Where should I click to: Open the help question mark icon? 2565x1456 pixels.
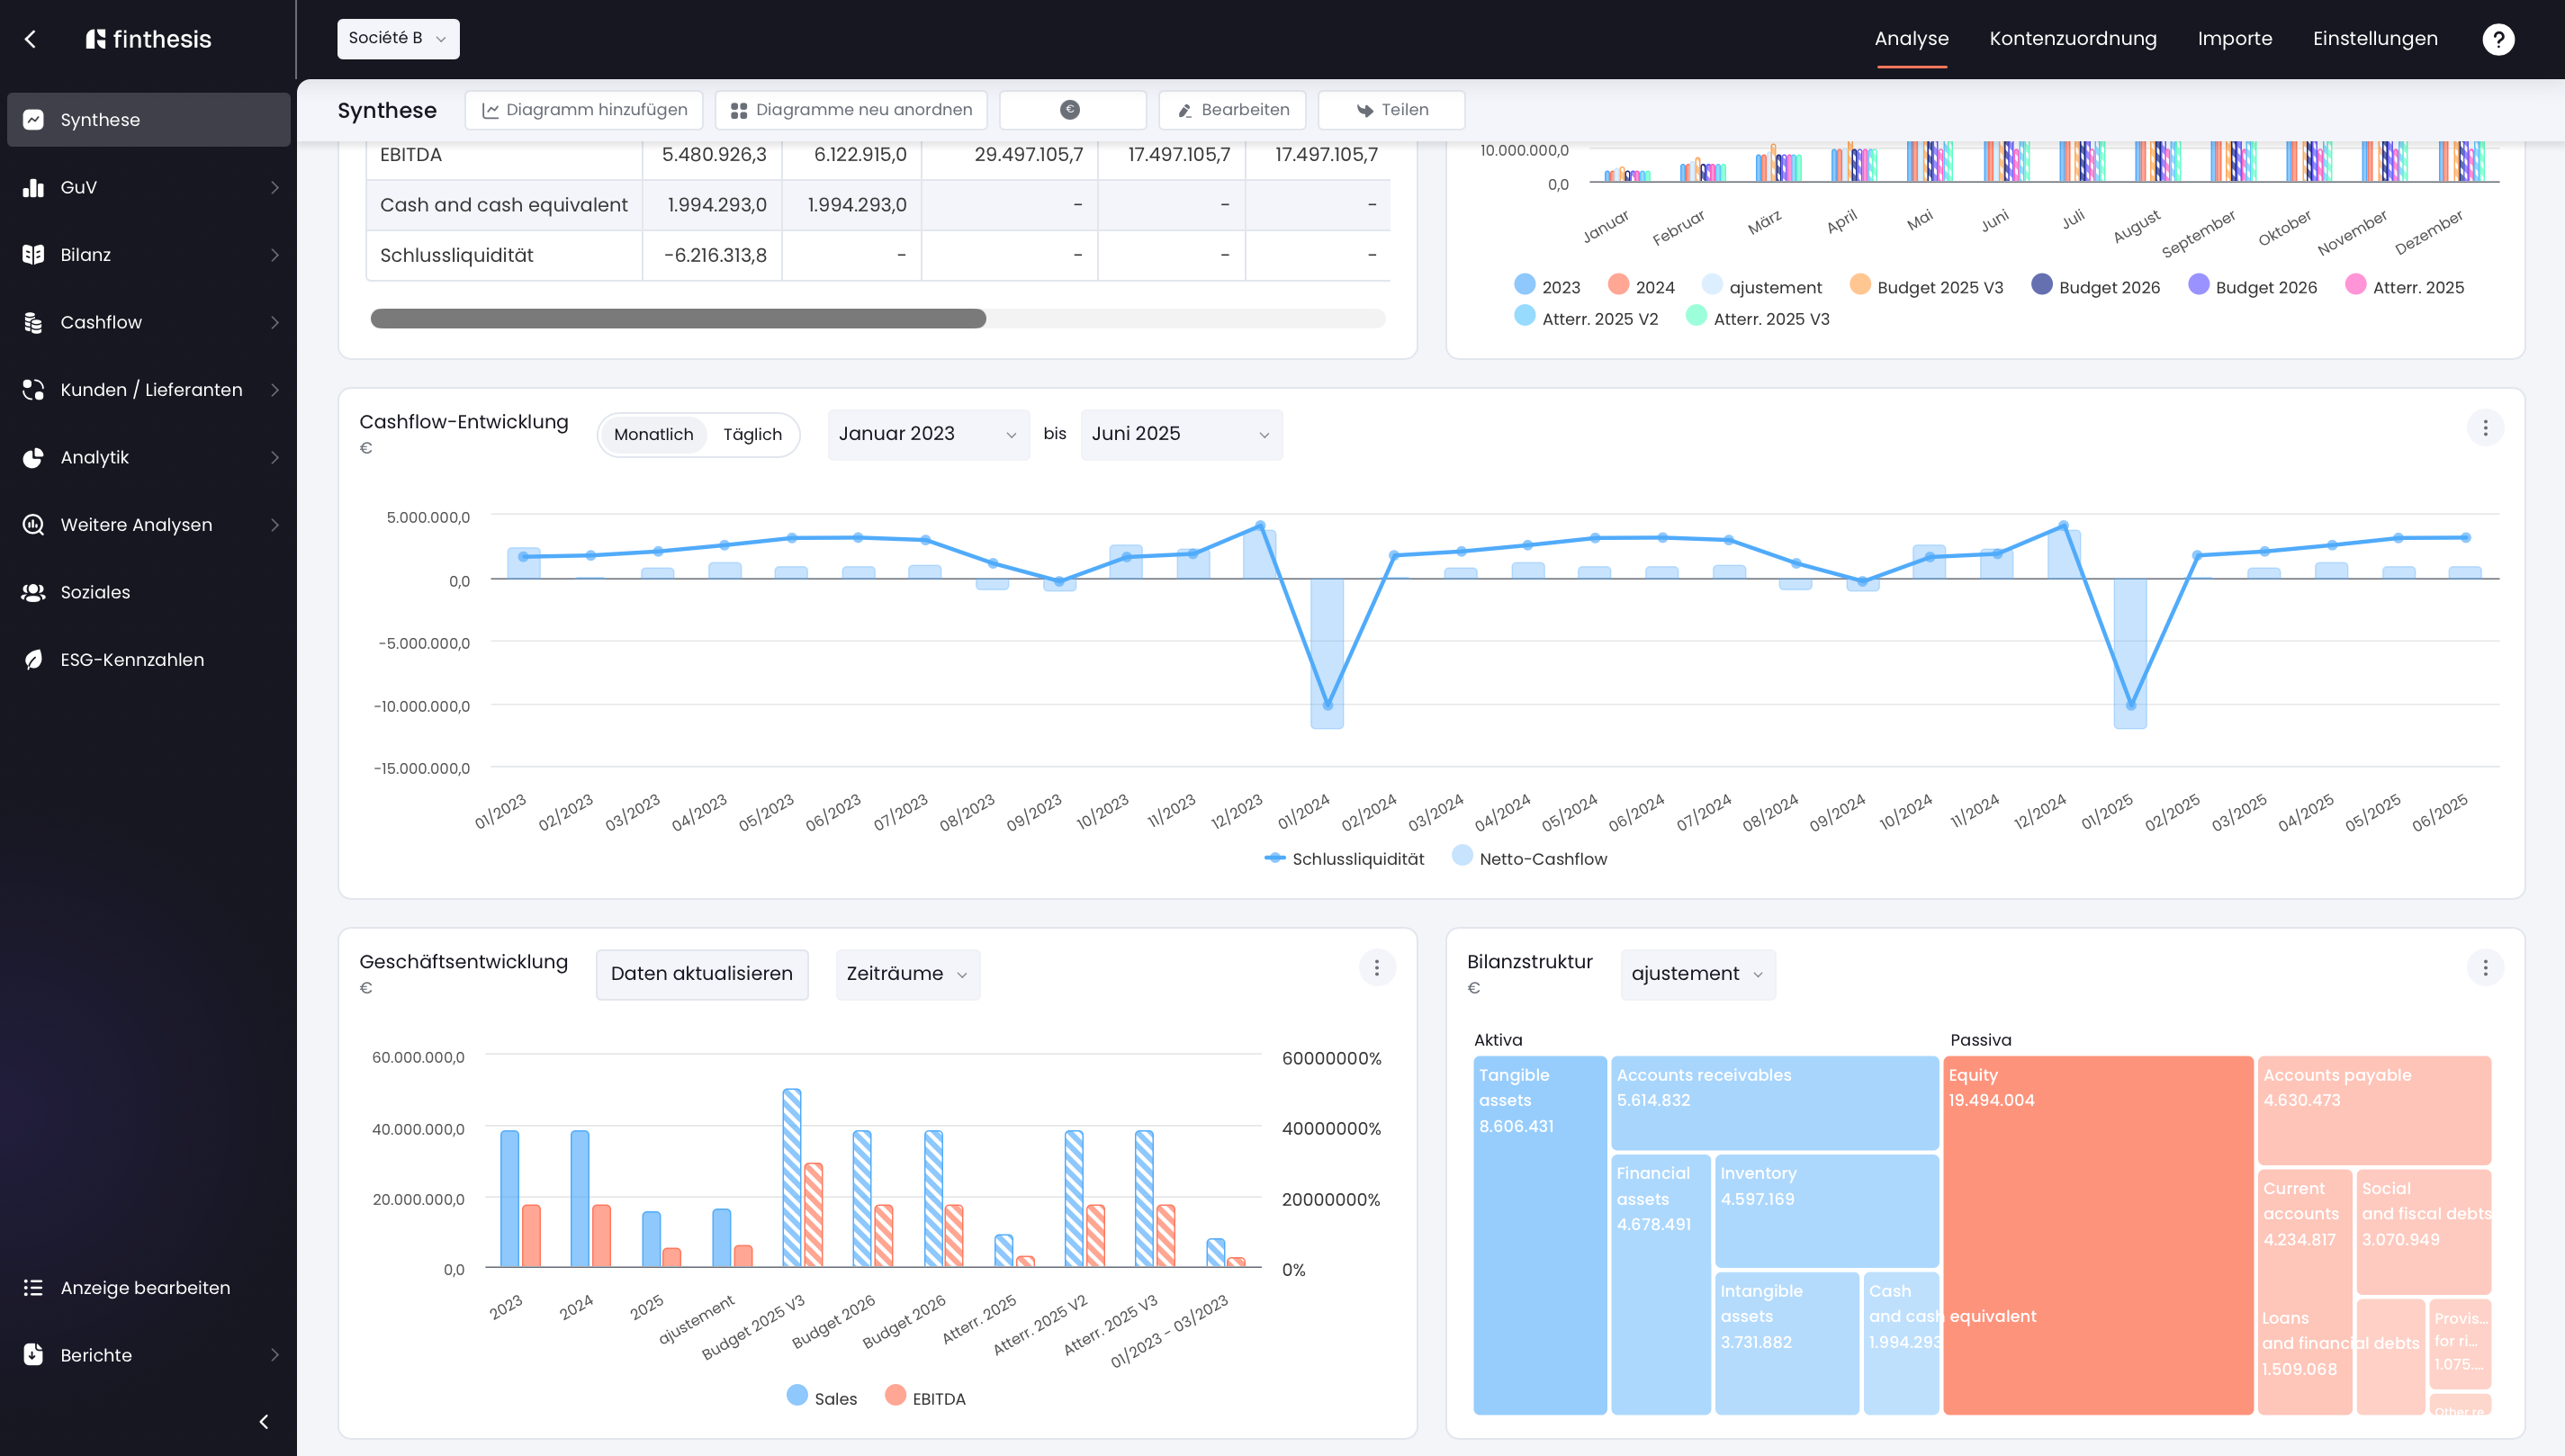2498,39
